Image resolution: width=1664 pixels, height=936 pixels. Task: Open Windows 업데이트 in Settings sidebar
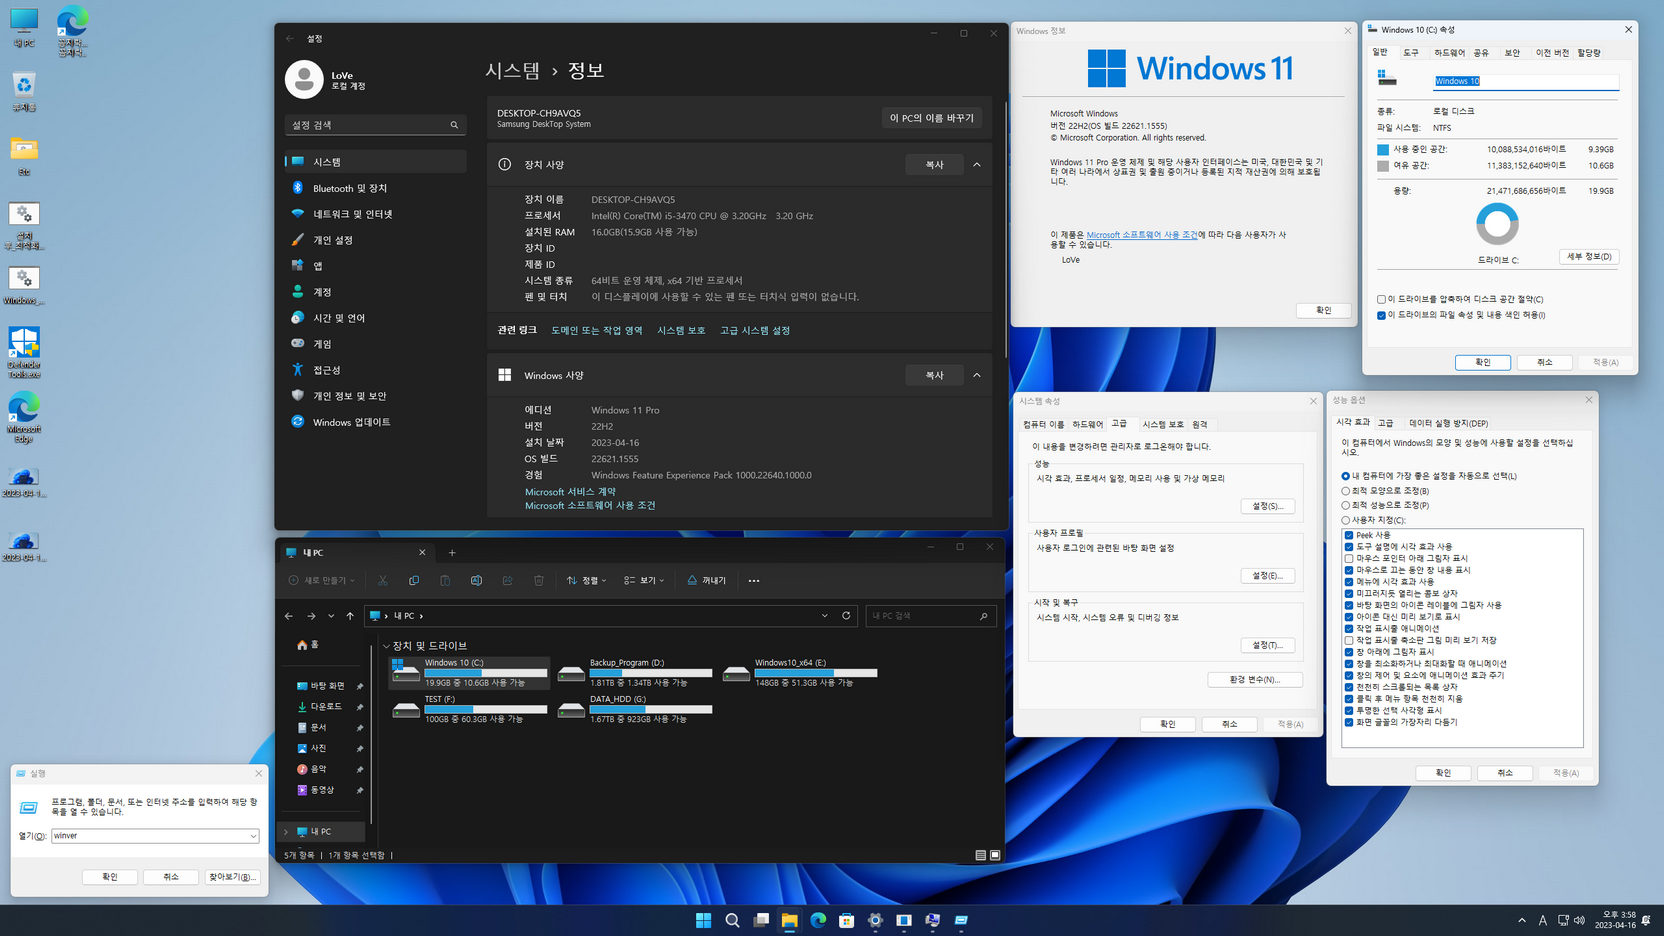pos(375,422)
